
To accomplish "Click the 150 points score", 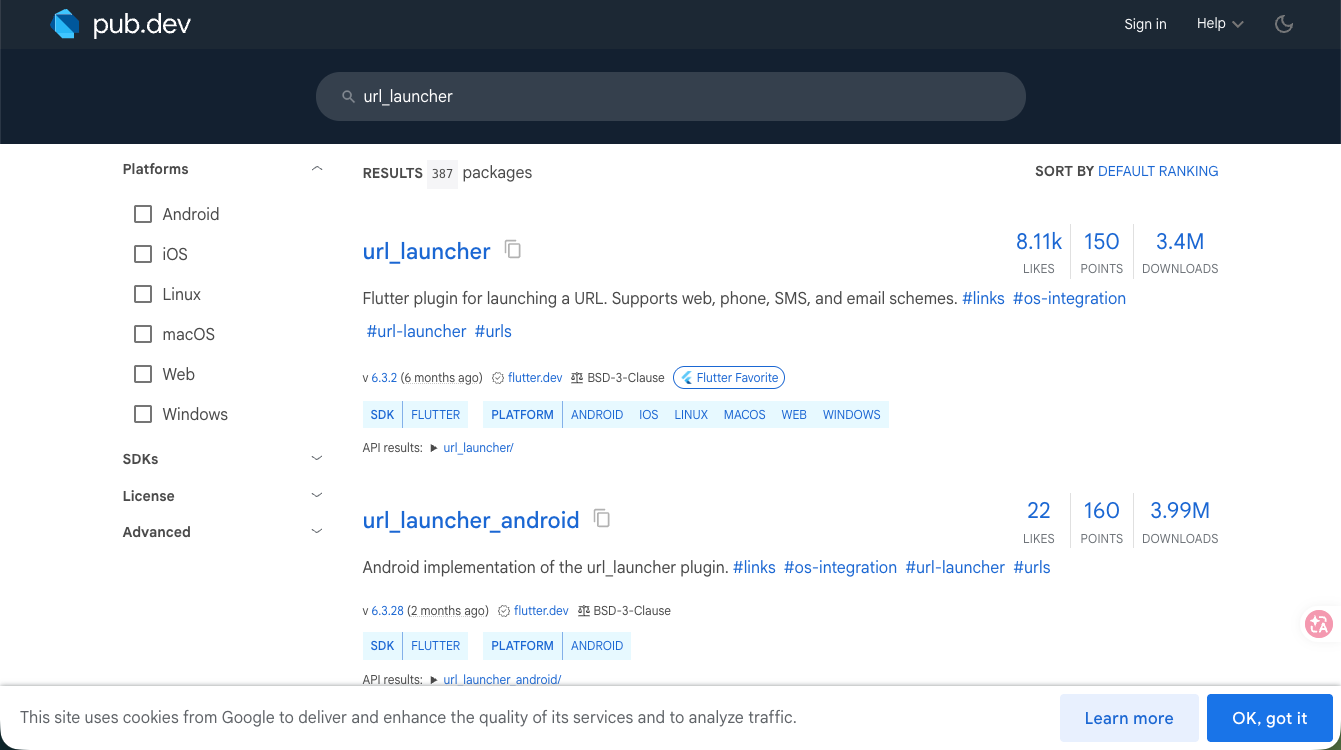I will tap(1101, 251).
